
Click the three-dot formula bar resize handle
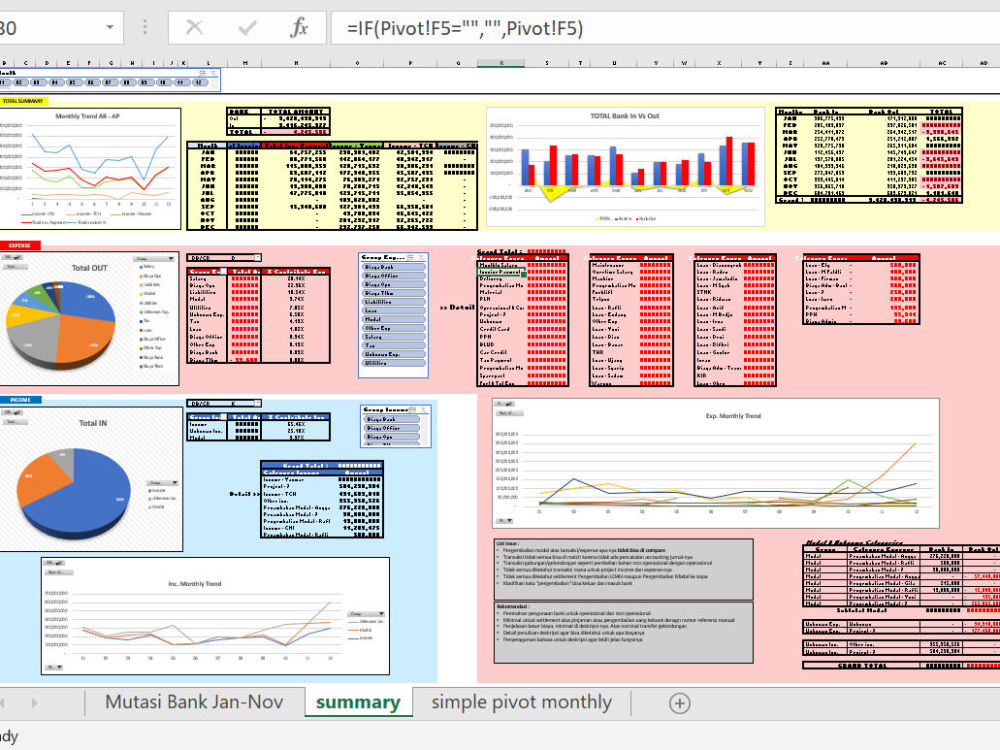pyautogui.click(x=145, y=27)
